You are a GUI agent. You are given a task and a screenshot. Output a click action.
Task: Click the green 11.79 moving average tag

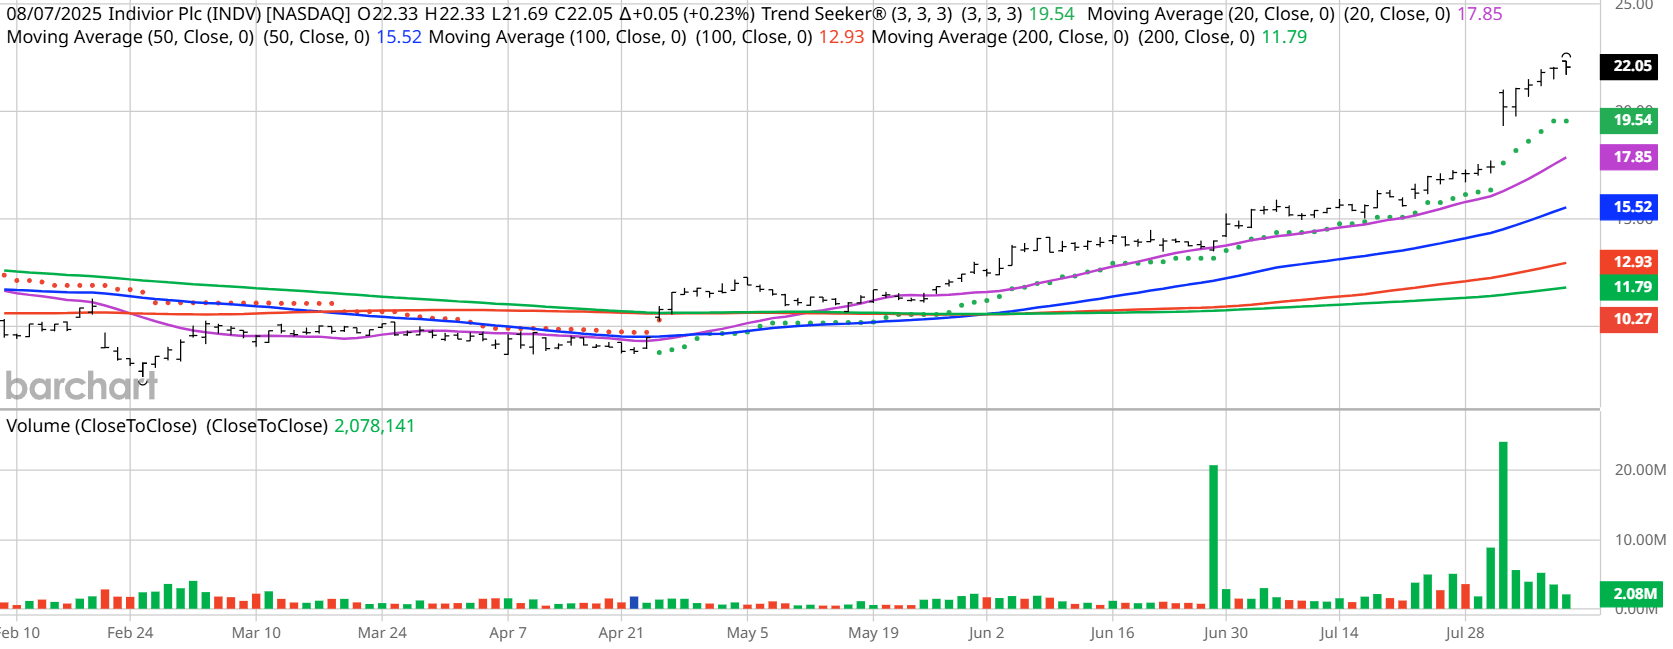[1630, 287]
